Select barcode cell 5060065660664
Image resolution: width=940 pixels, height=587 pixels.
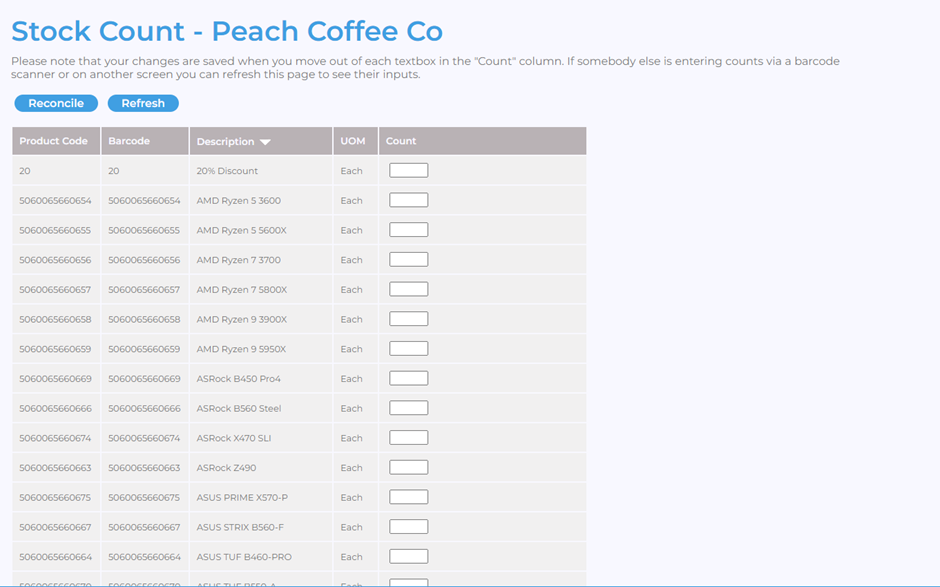coord(144,556)
